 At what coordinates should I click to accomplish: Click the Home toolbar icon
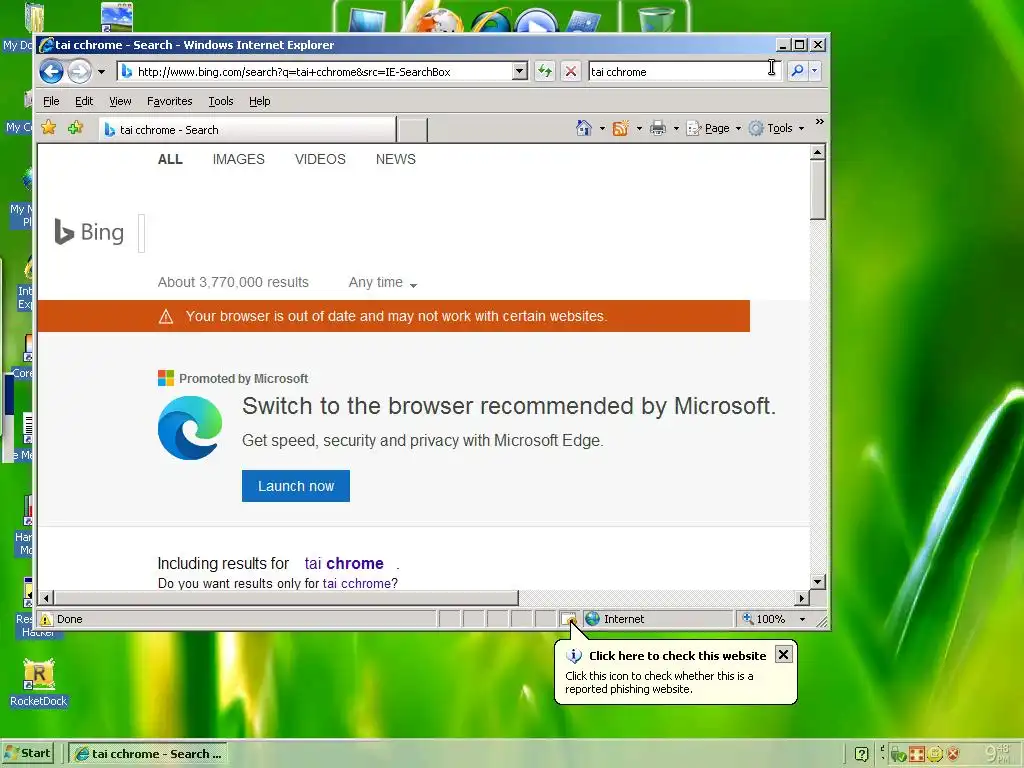pos(584,128)
